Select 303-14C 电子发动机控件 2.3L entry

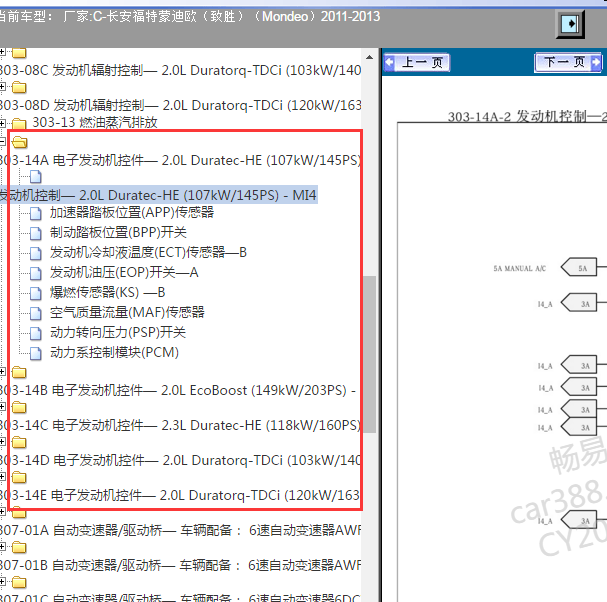(180, 425)
